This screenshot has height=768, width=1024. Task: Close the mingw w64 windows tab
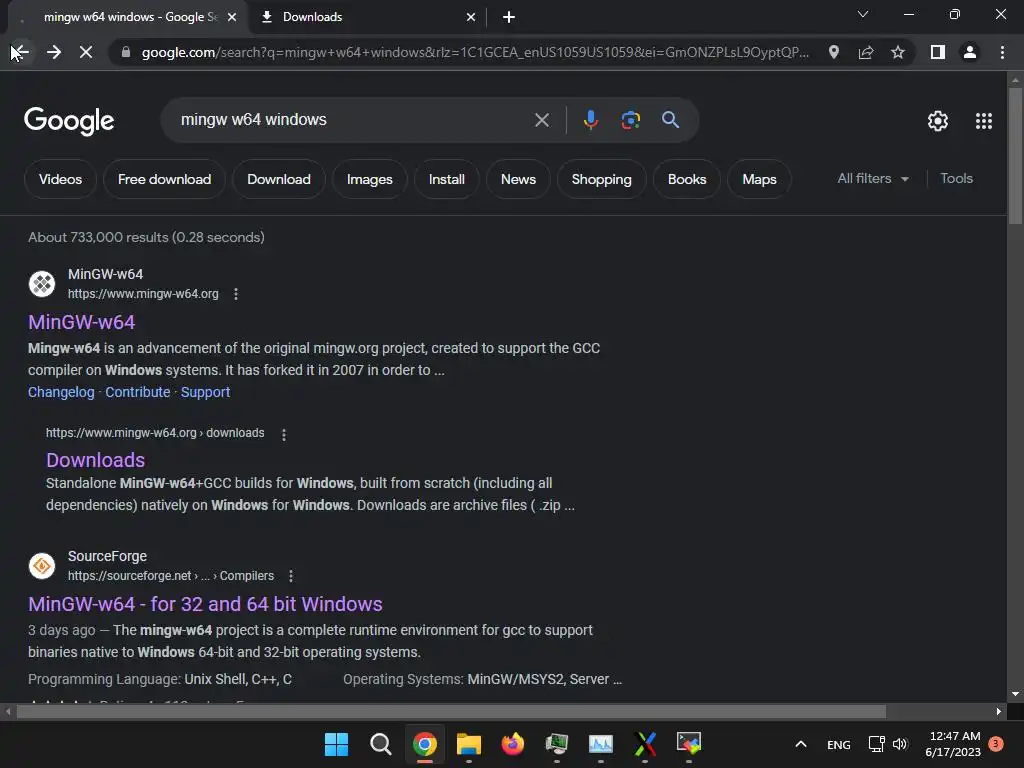[232, 17]
